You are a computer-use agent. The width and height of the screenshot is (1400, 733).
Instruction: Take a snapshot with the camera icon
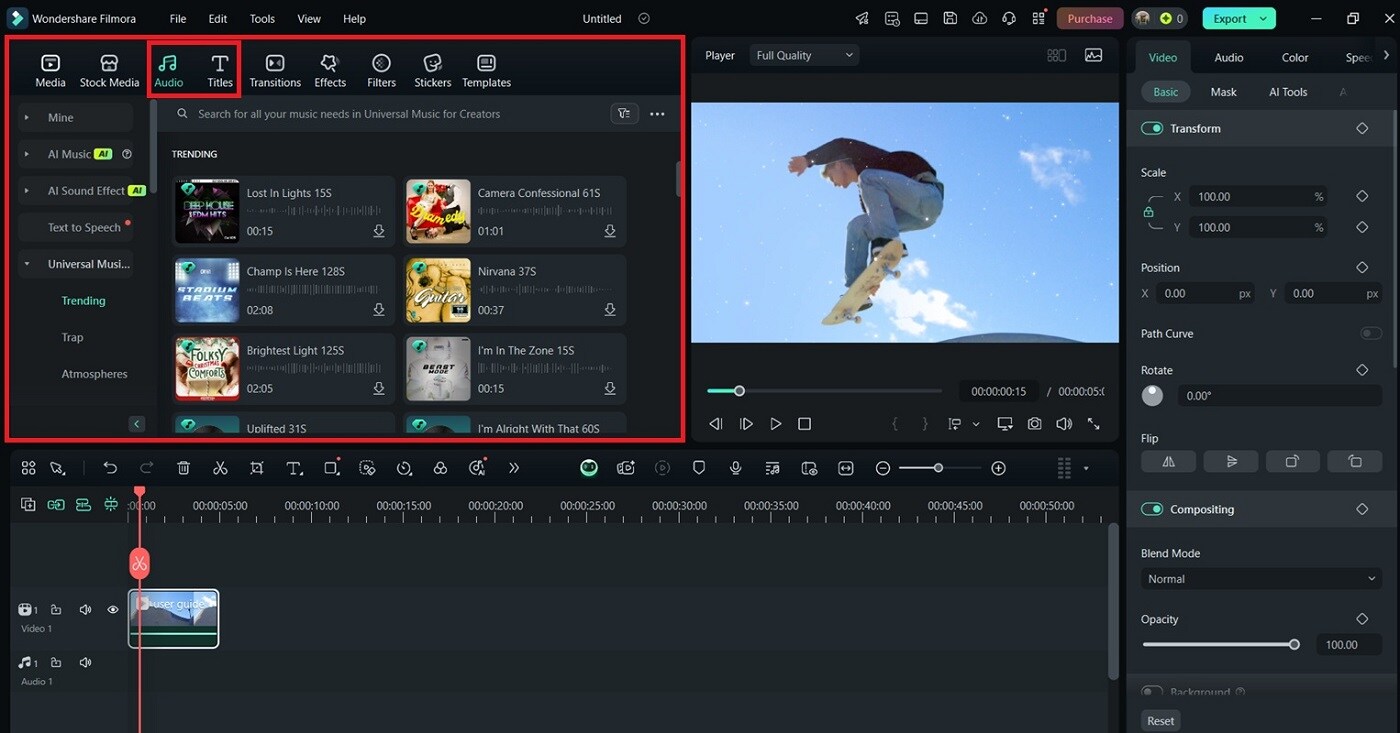point(1034,424)
